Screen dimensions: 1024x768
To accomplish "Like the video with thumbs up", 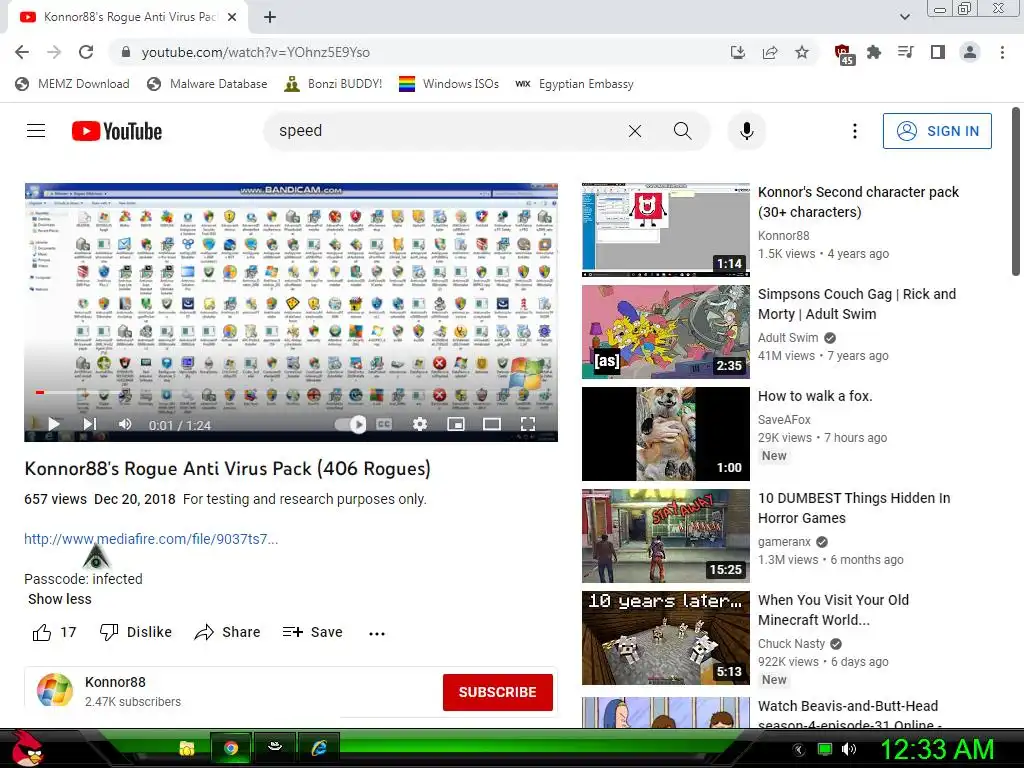I will (x=54, y=632).
